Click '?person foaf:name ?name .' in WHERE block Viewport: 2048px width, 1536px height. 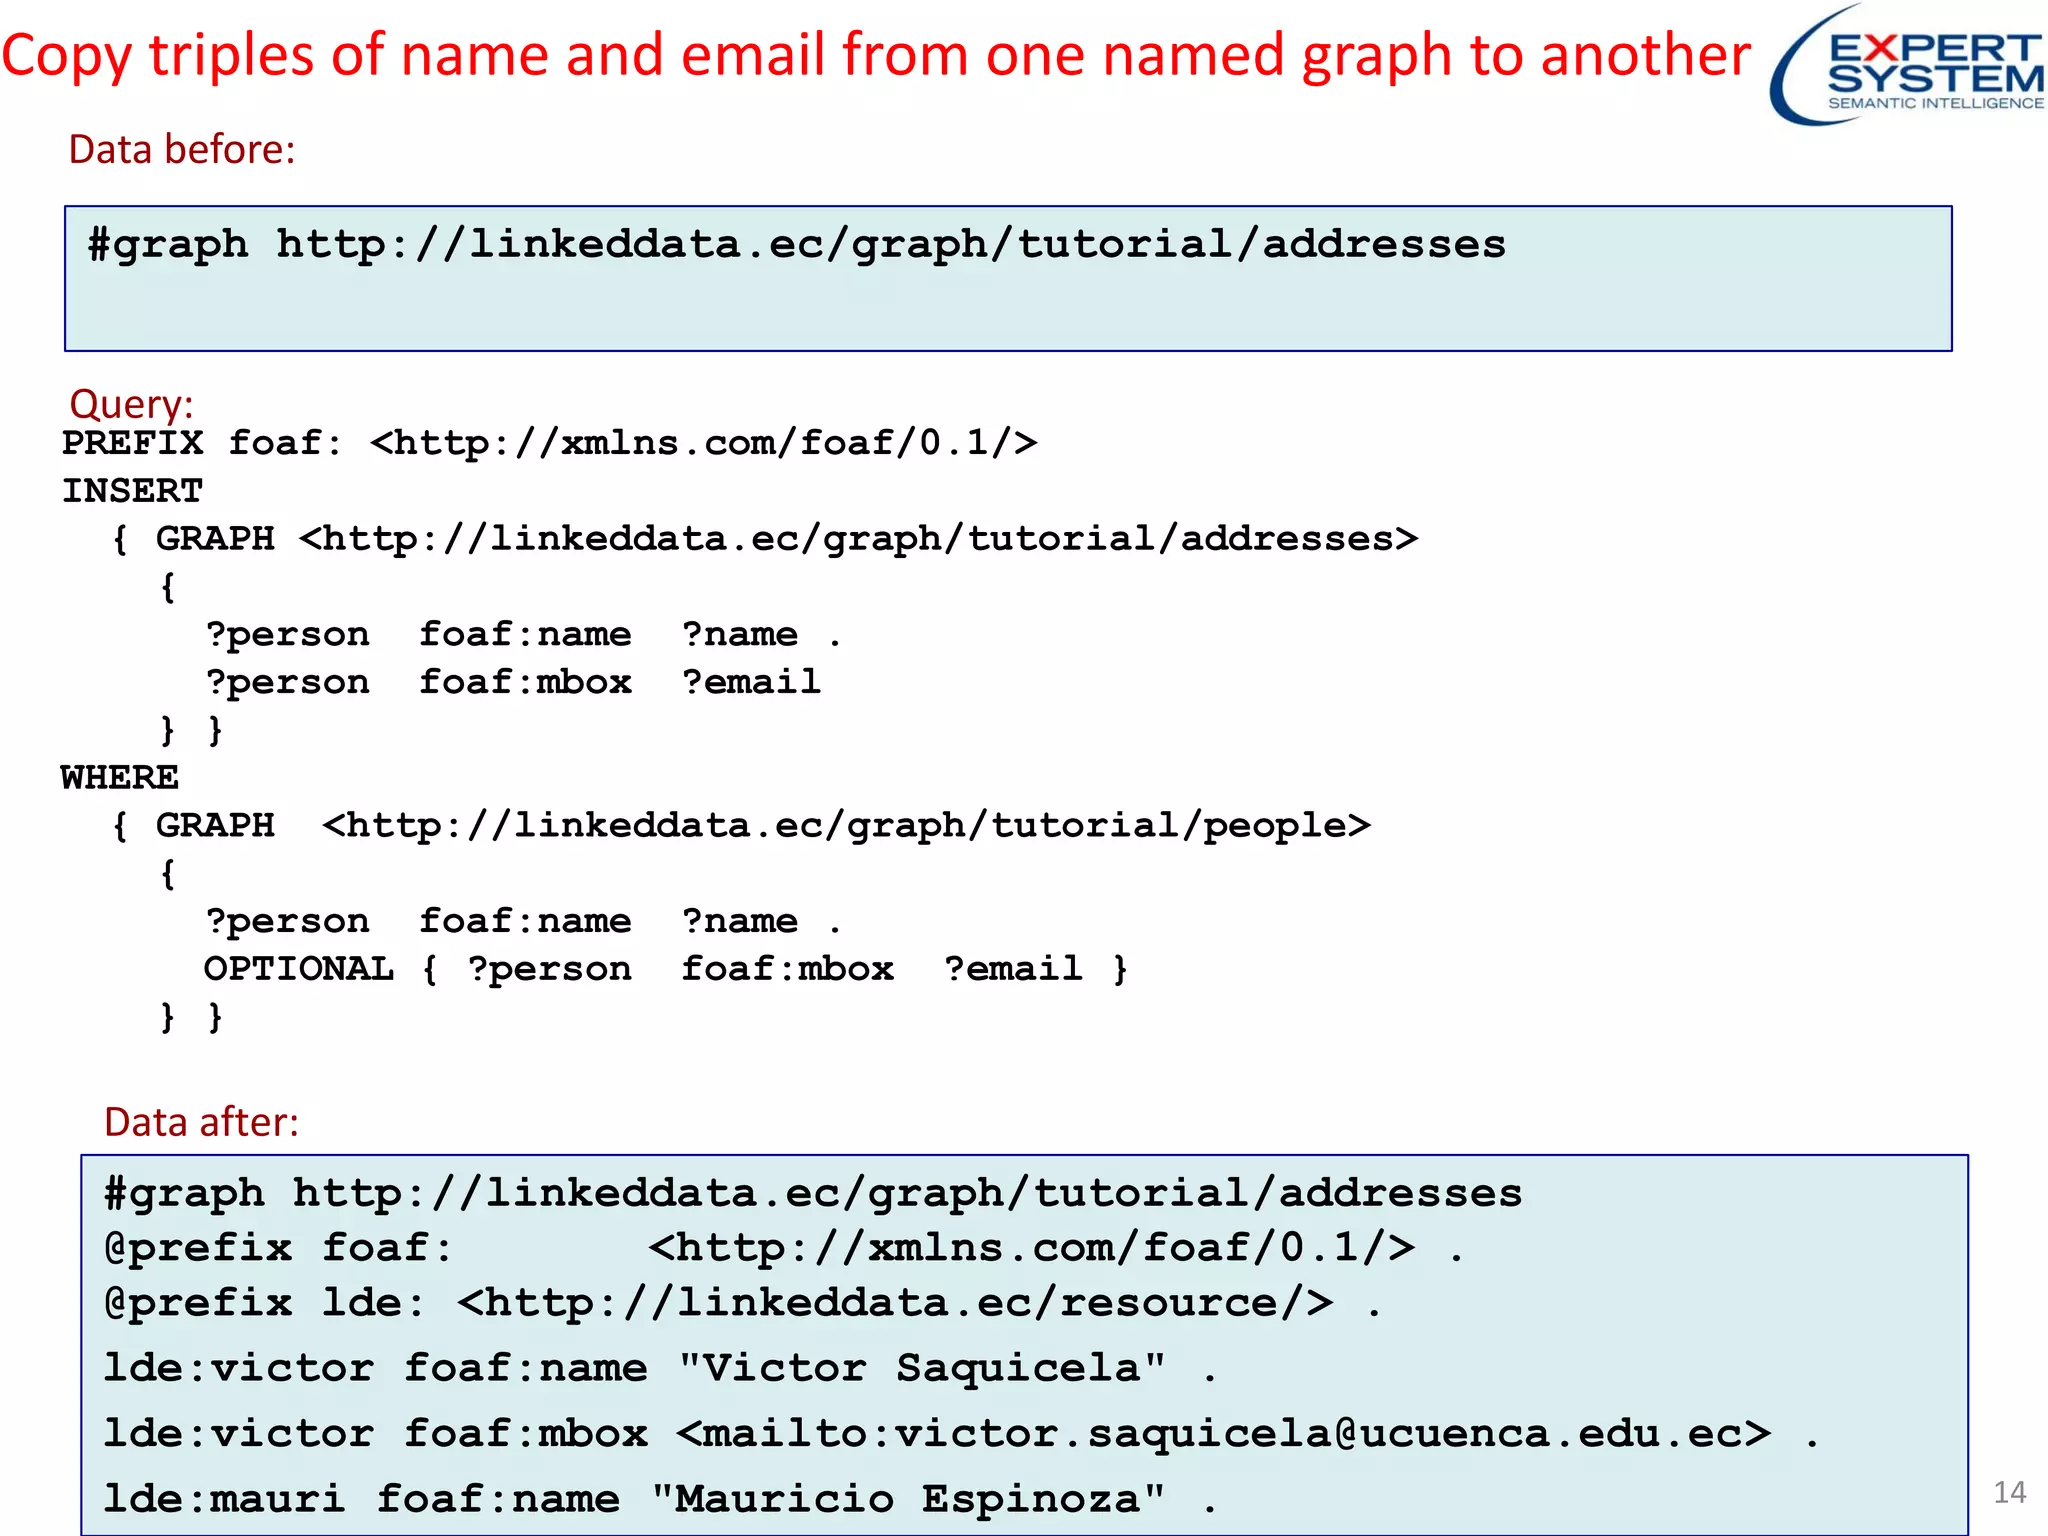(523, 922)
